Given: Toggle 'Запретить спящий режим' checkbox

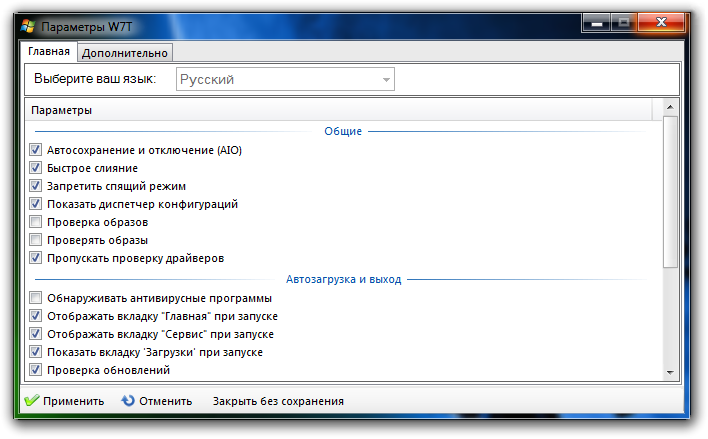Looking at the screenshot, I should tap(36, 186).
